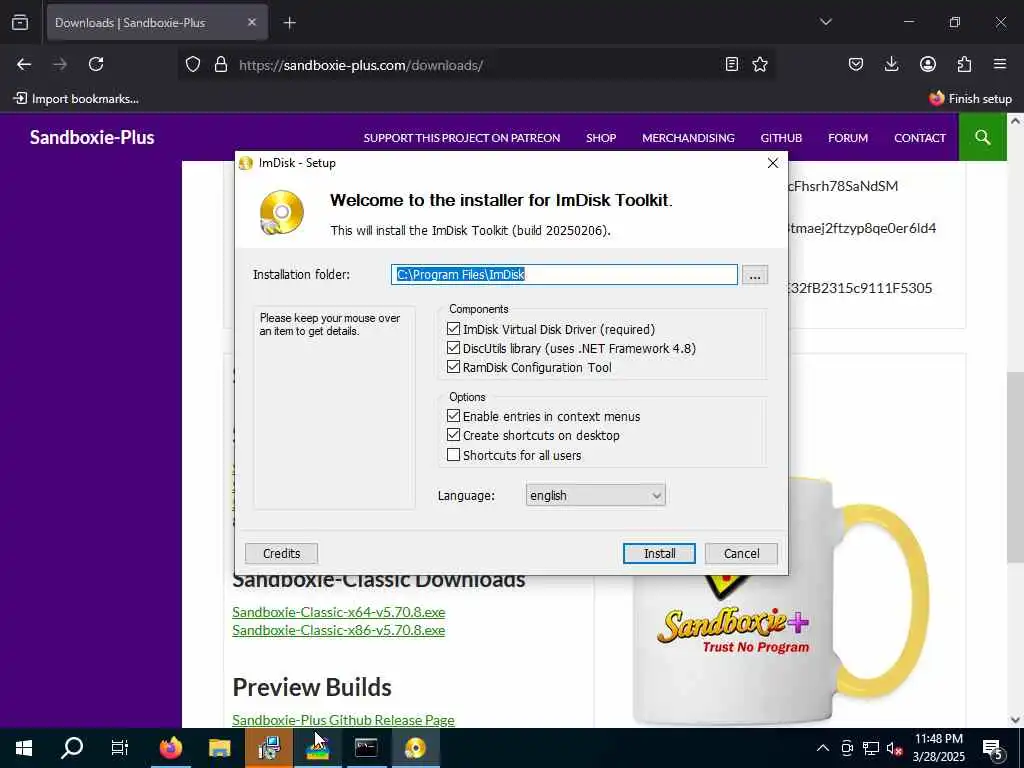
Task: Click the Sandboxie mug product image
Action: (780, 601)
